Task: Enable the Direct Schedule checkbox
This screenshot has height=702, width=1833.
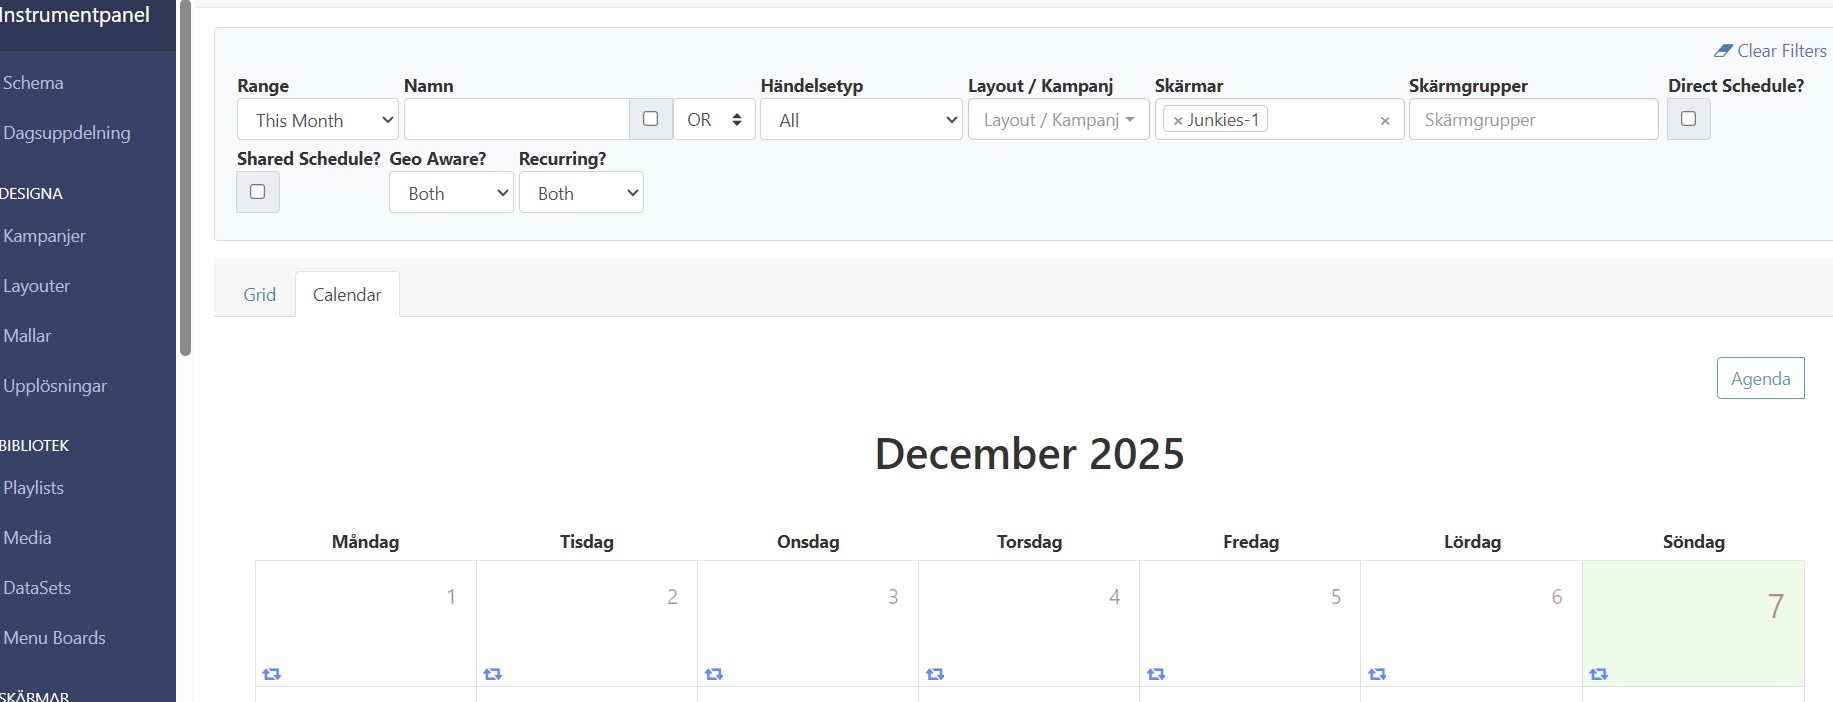Action: (x=1688, y=119)
